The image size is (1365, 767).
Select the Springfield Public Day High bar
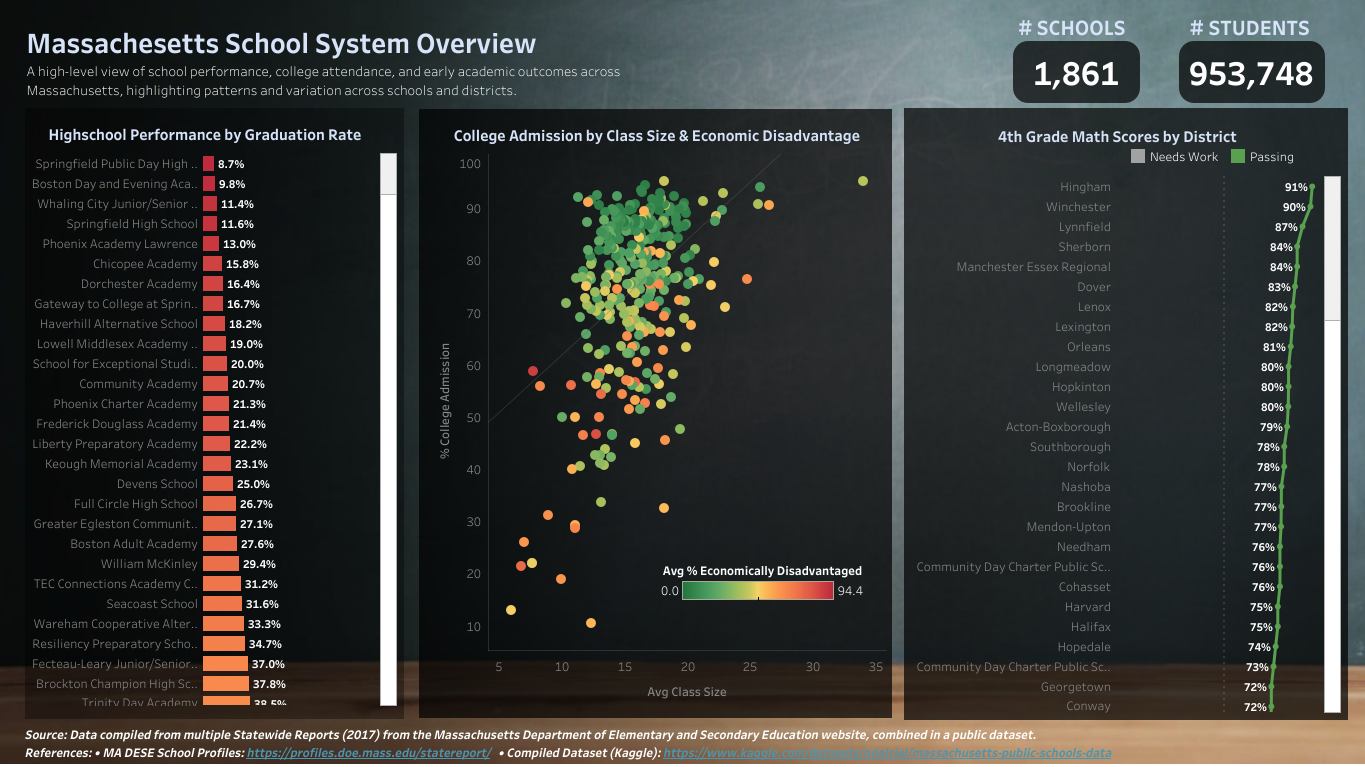click(207, 163)
